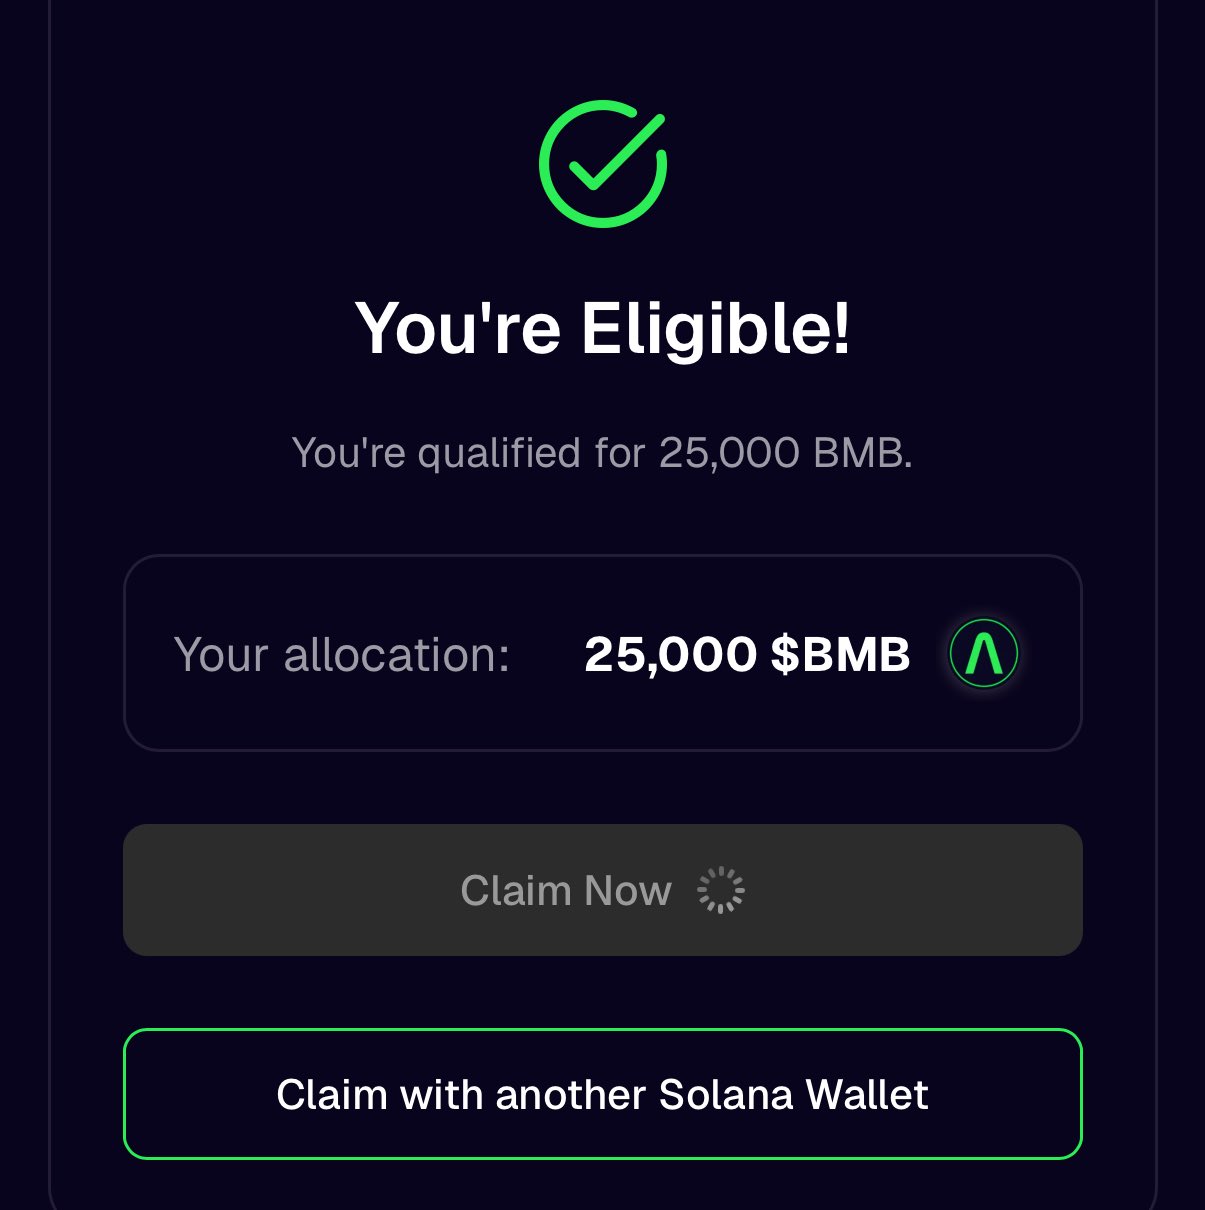The width and height of the screenshot is (1205, 1210).
Task: Click the loading spinner beside Claim Now
Action: pos(720,890)
